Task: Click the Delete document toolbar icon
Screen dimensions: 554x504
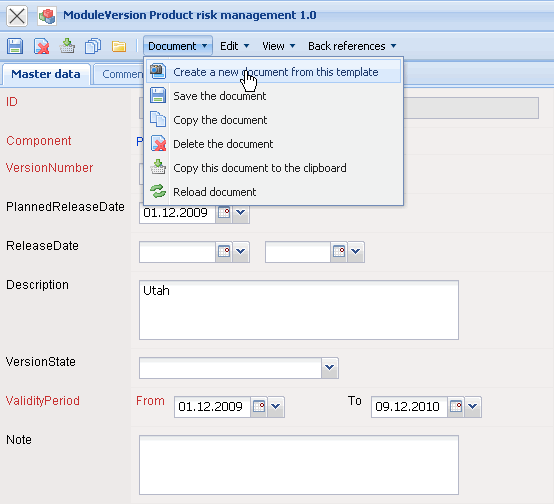Action: (41, 46)
